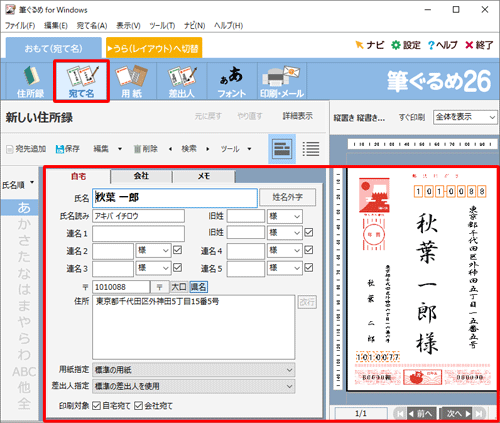Click 保存 save with disk icon
Image resolution: width=500 pixels, height=423 pixels.
pyautogui.click(x=68, y=149)
